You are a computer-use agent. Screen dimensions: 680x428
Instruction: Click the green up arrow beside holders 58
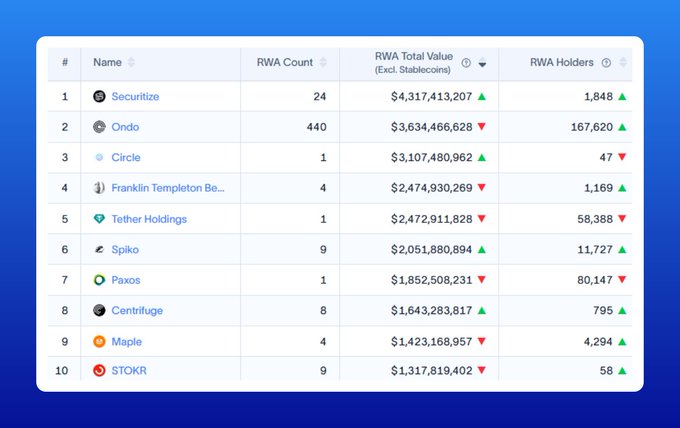[x=622, y=370]
